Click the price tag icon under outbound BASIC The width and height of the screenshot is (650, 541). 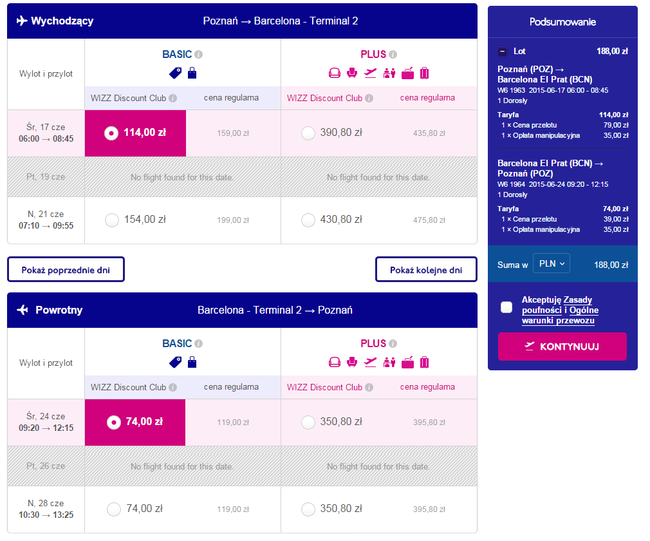175,72
